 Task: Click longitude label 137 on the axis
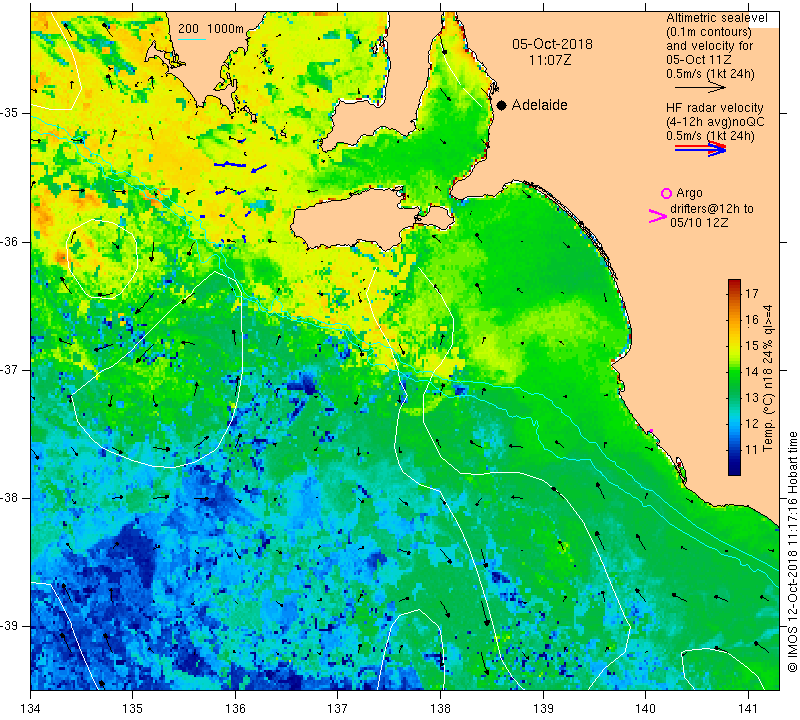pos(338,709)
